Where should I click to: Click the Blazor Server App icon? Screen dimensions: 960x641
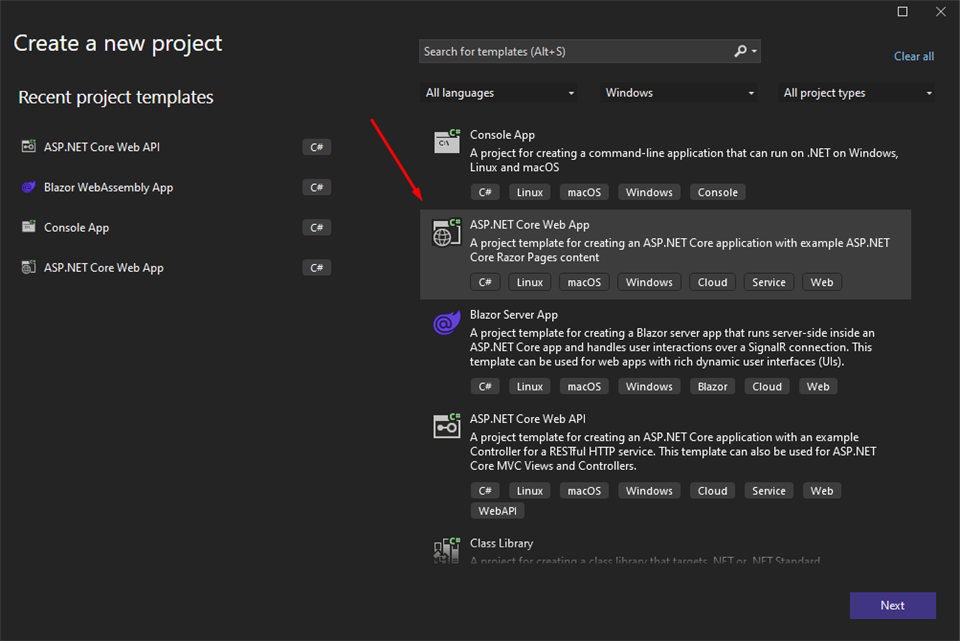coord(446,323)
